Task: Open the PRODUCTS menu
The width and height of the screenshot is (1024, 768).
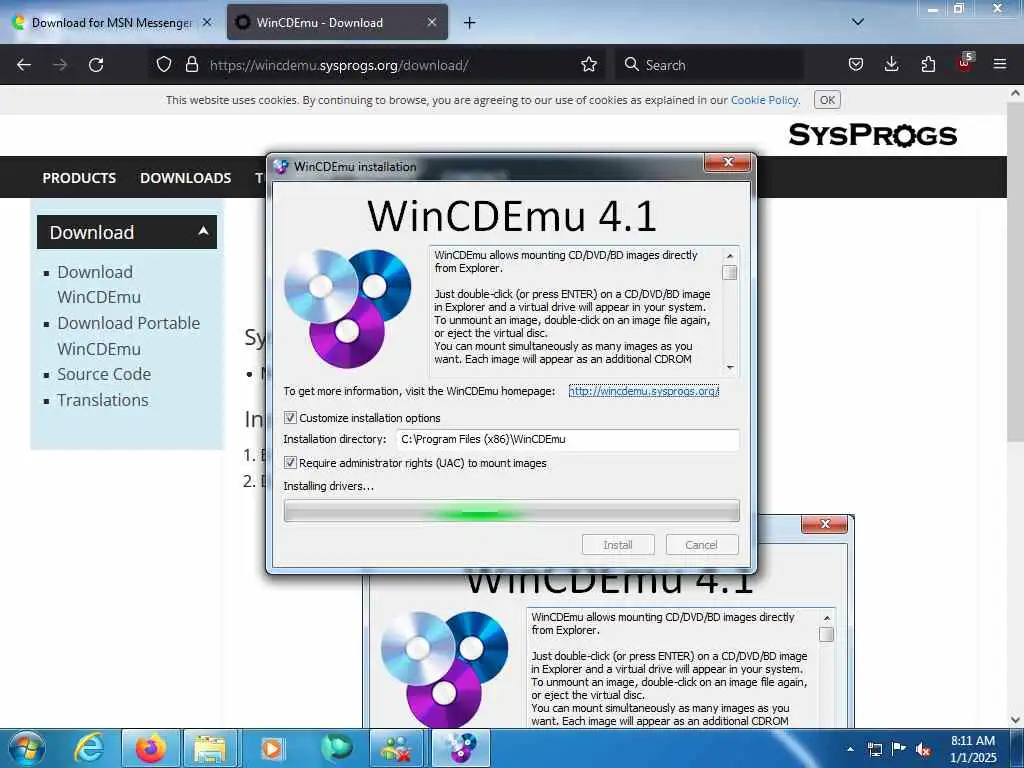Action: pyautogui.click(x=79, y=178)
